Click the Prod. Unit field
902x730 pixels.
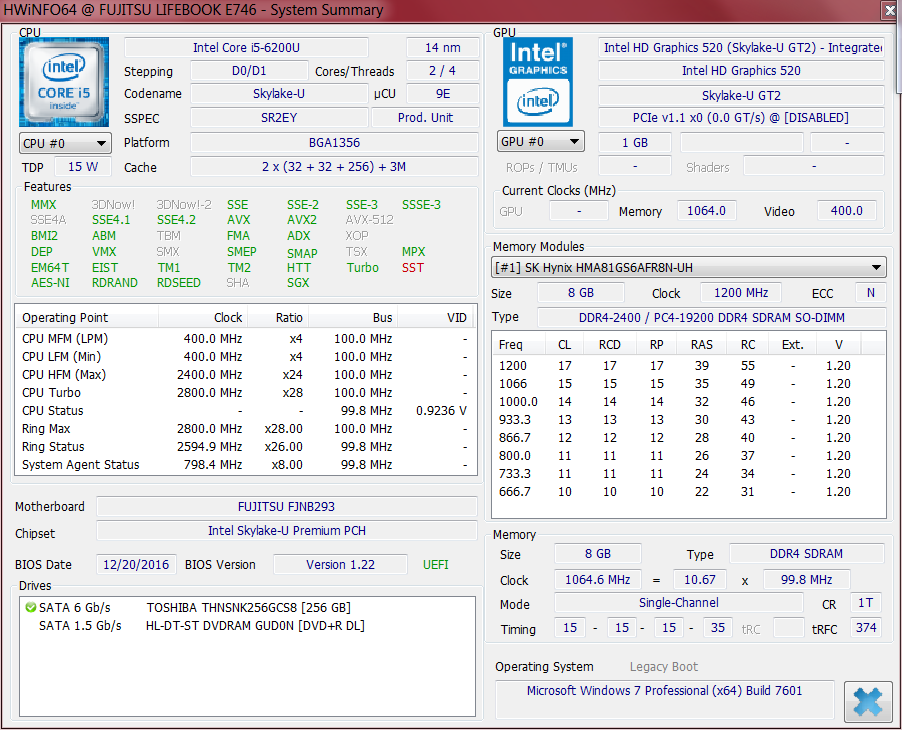click(x=425, y=118)
